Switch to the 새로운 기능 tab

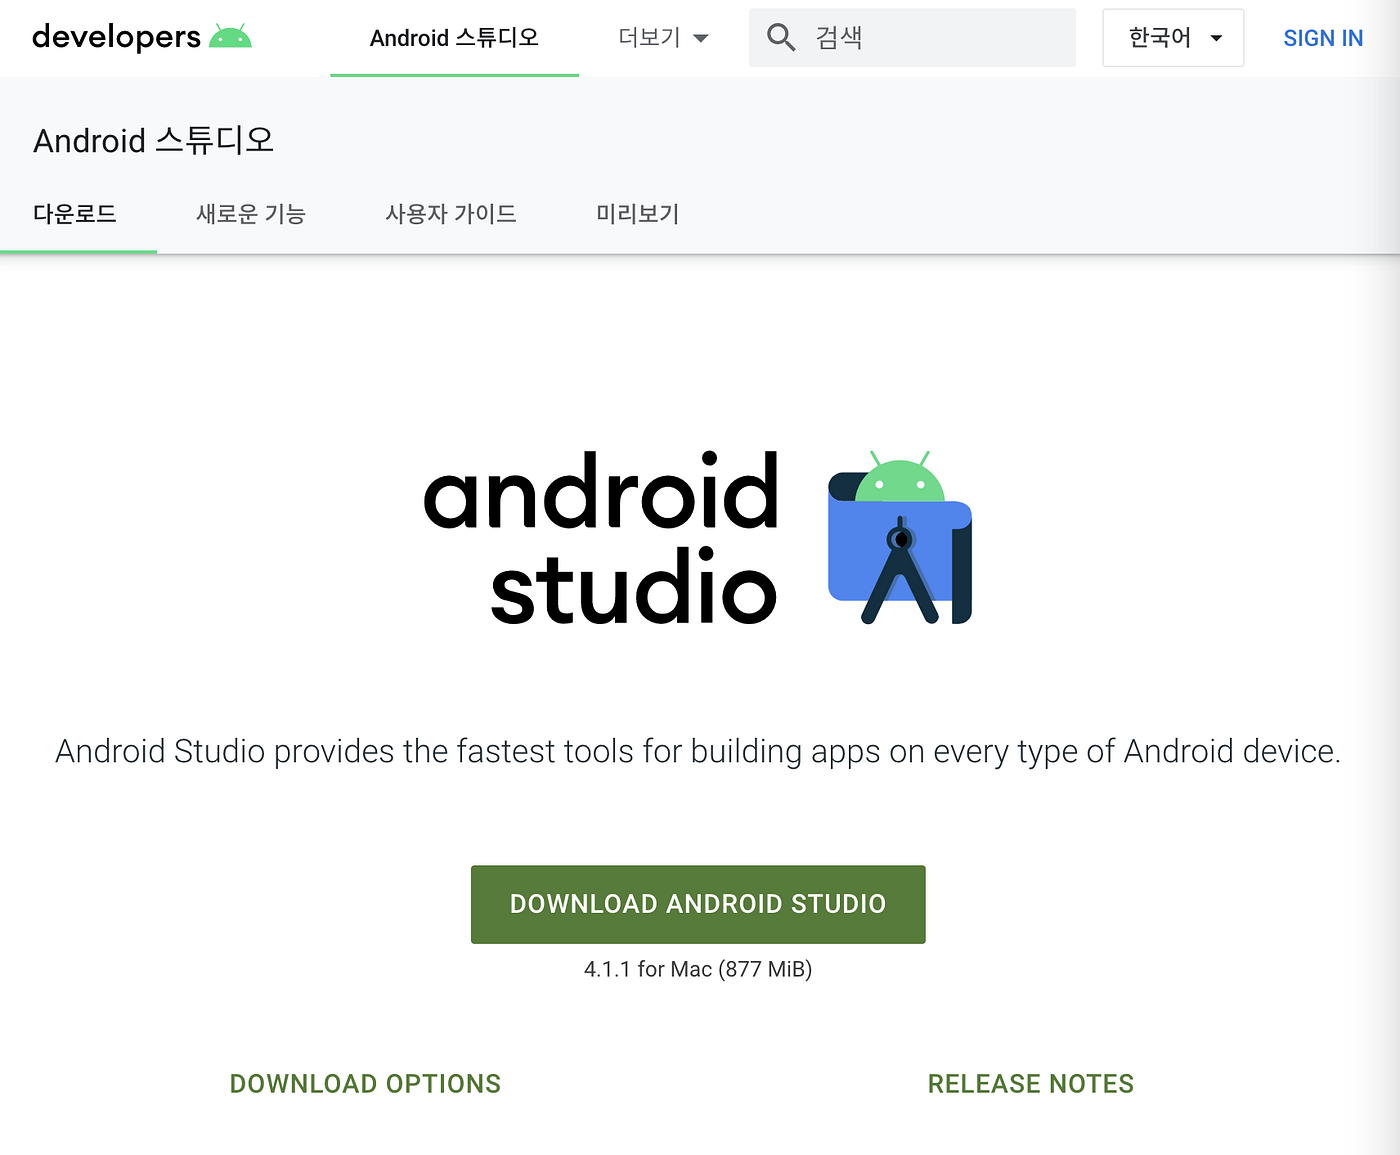[x=251, y=214]
